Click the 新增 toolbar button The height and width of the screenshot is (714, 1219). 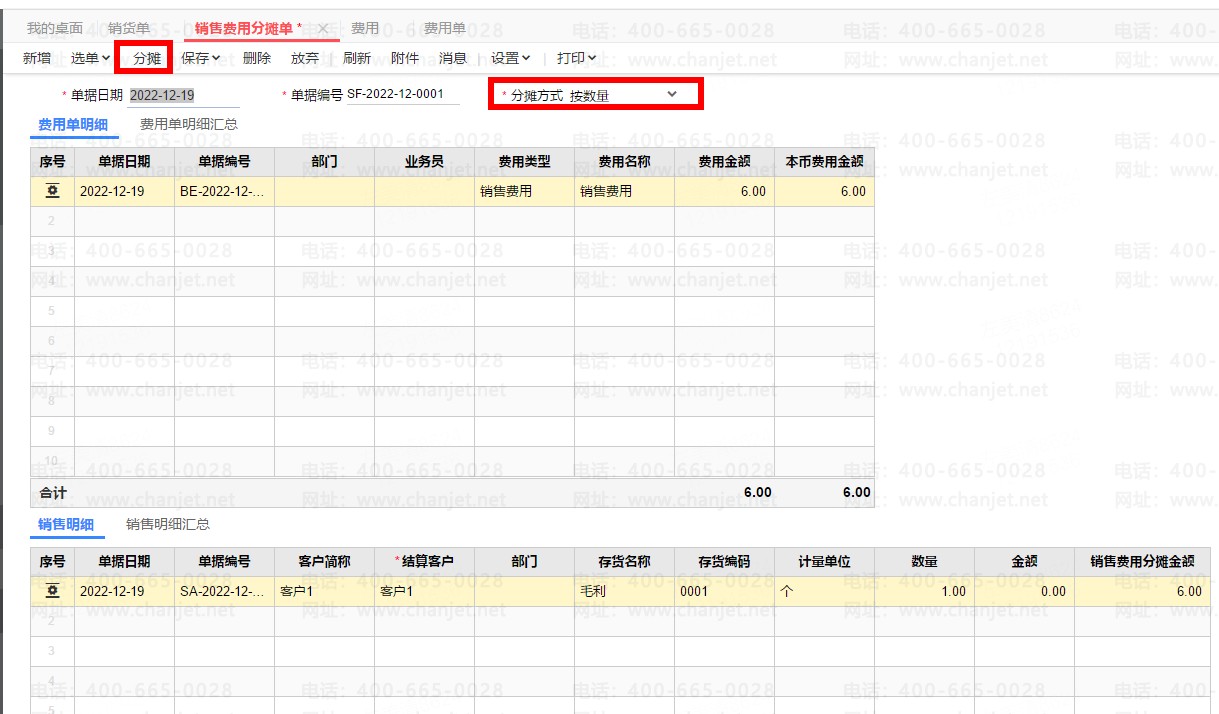37,58
